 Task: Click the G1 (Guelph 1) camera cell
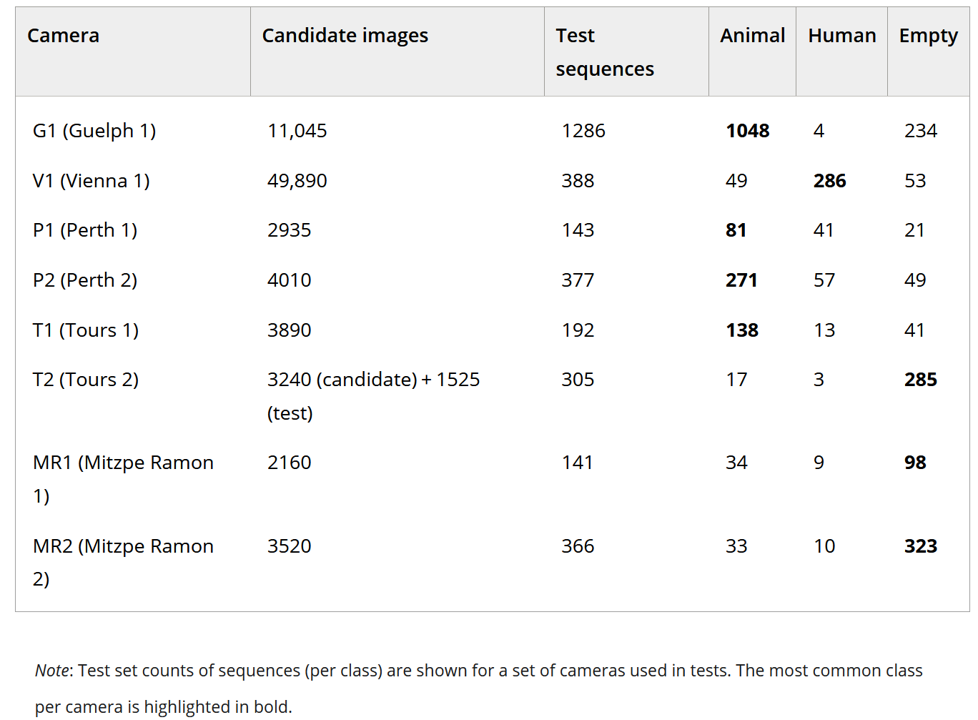pos(94,130)
